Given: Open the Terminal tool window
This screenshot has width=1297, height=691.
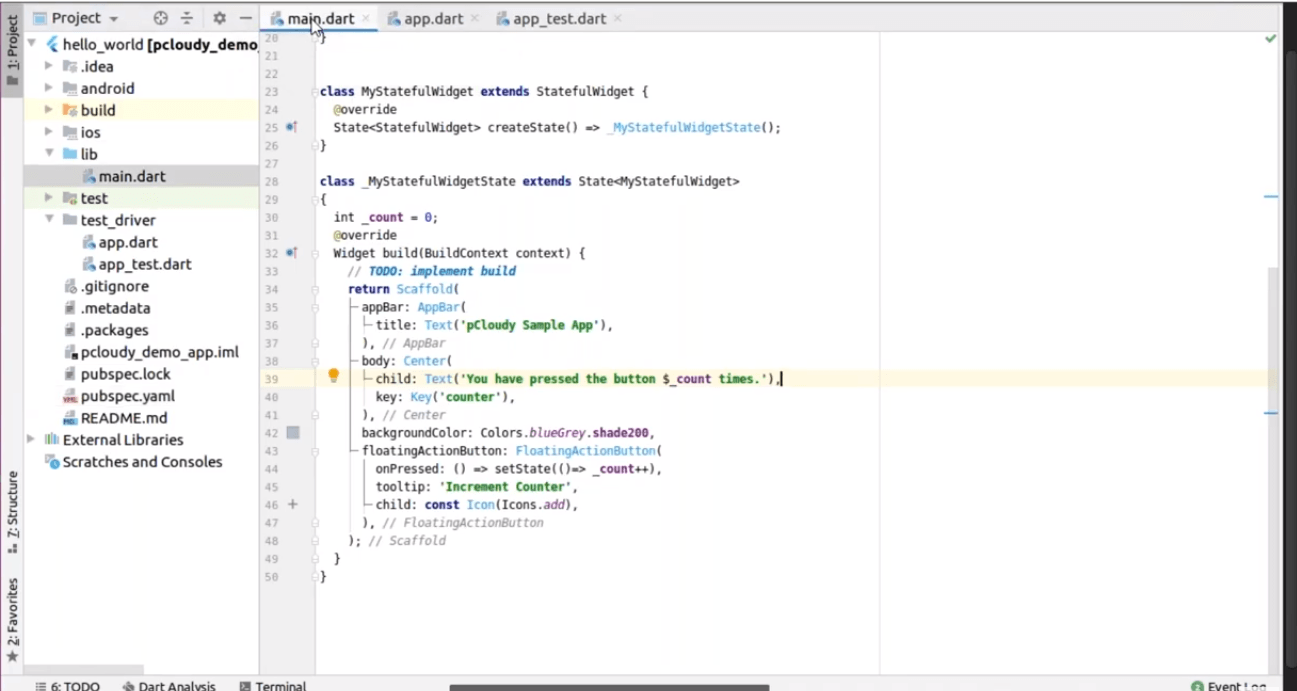Looking at the screenshot, I should click(272, 686).
